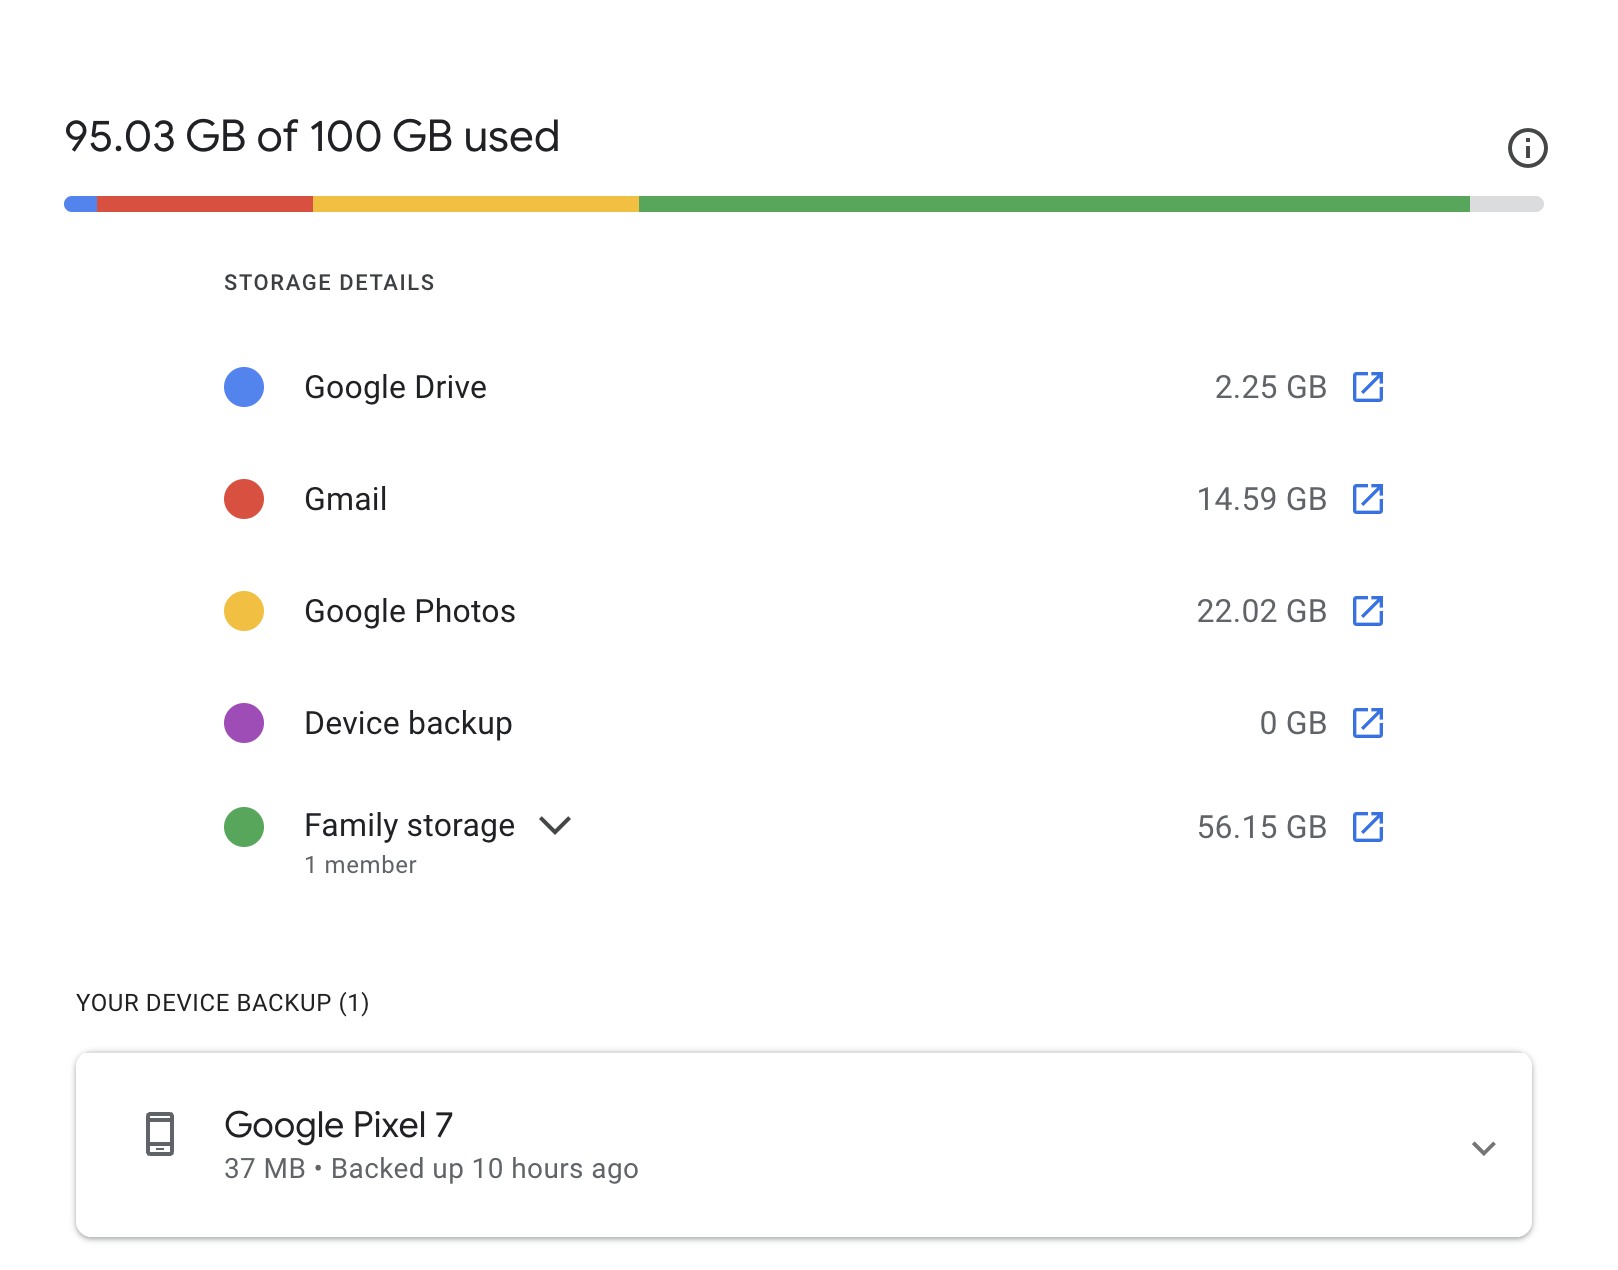Open Family storage external link icon
This screenshot has width=1618, height=1270.
(x=1367, y=827)
